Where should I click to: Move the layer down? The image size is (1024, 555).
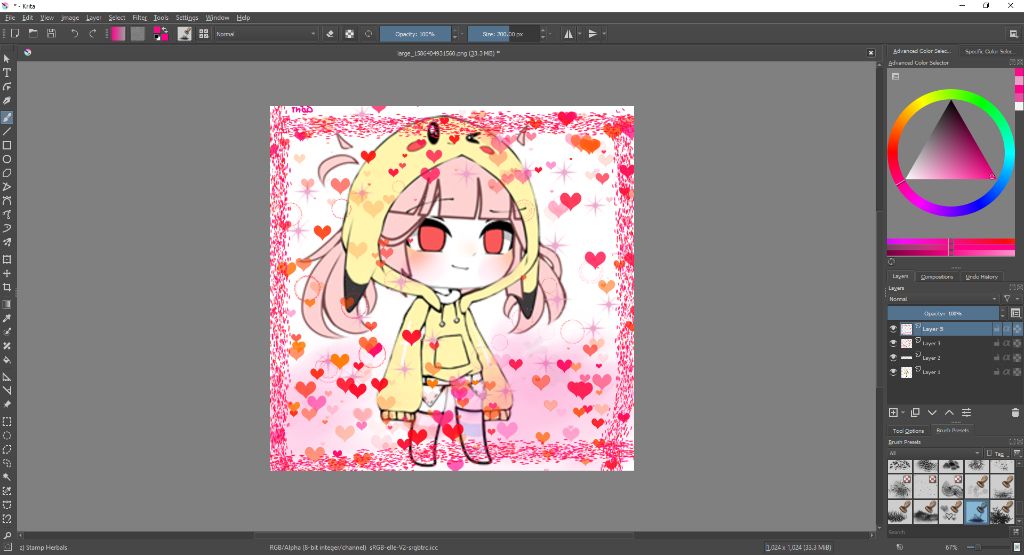[932, 413]
